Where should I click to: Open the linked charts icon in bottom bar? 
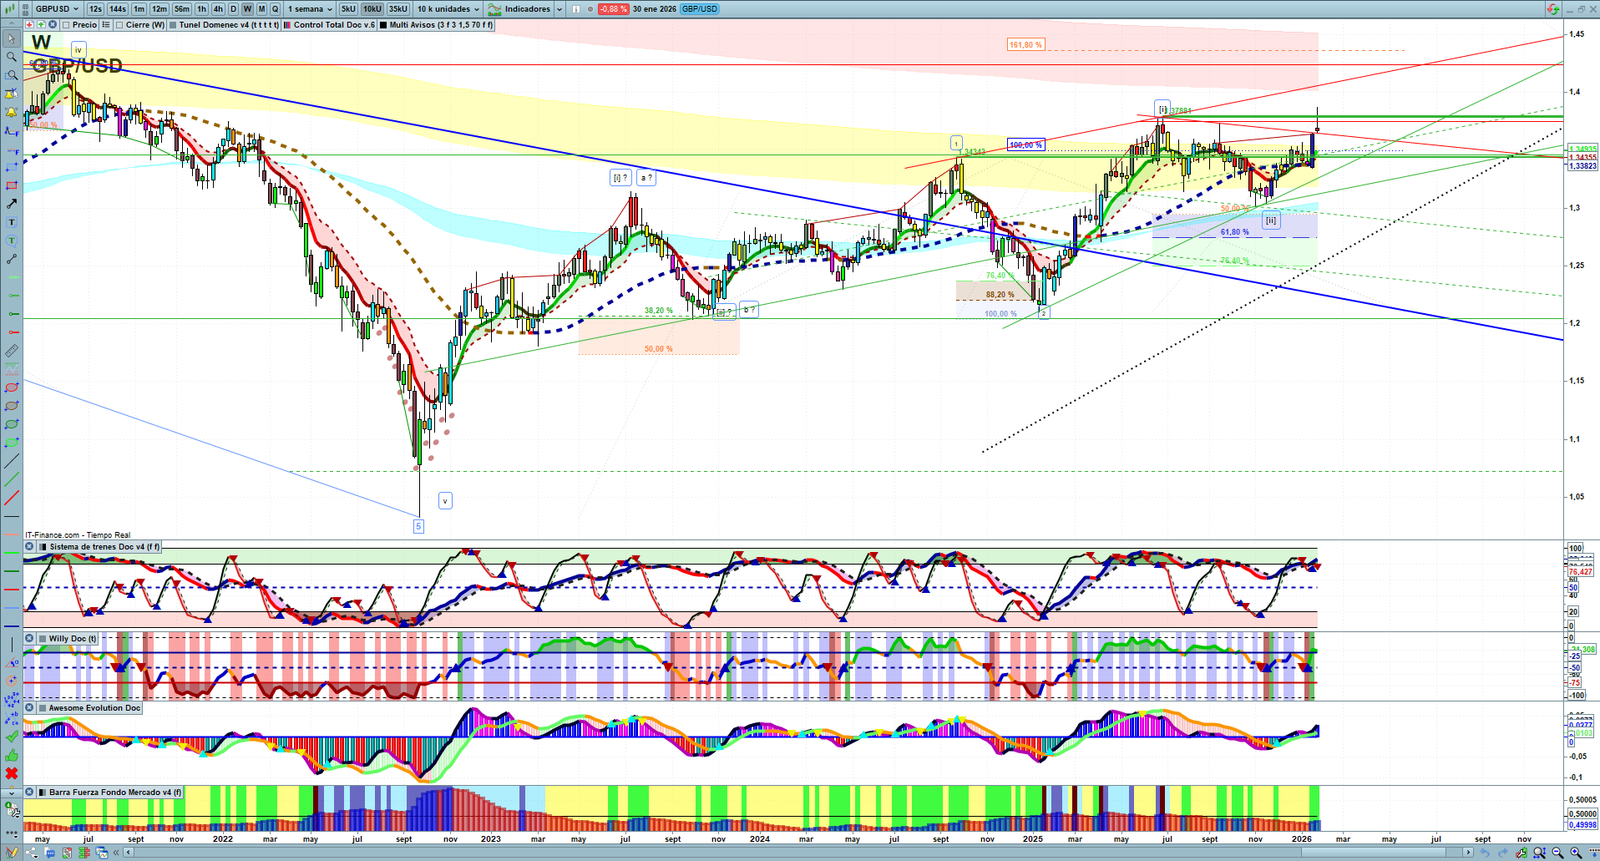point(102,852)
